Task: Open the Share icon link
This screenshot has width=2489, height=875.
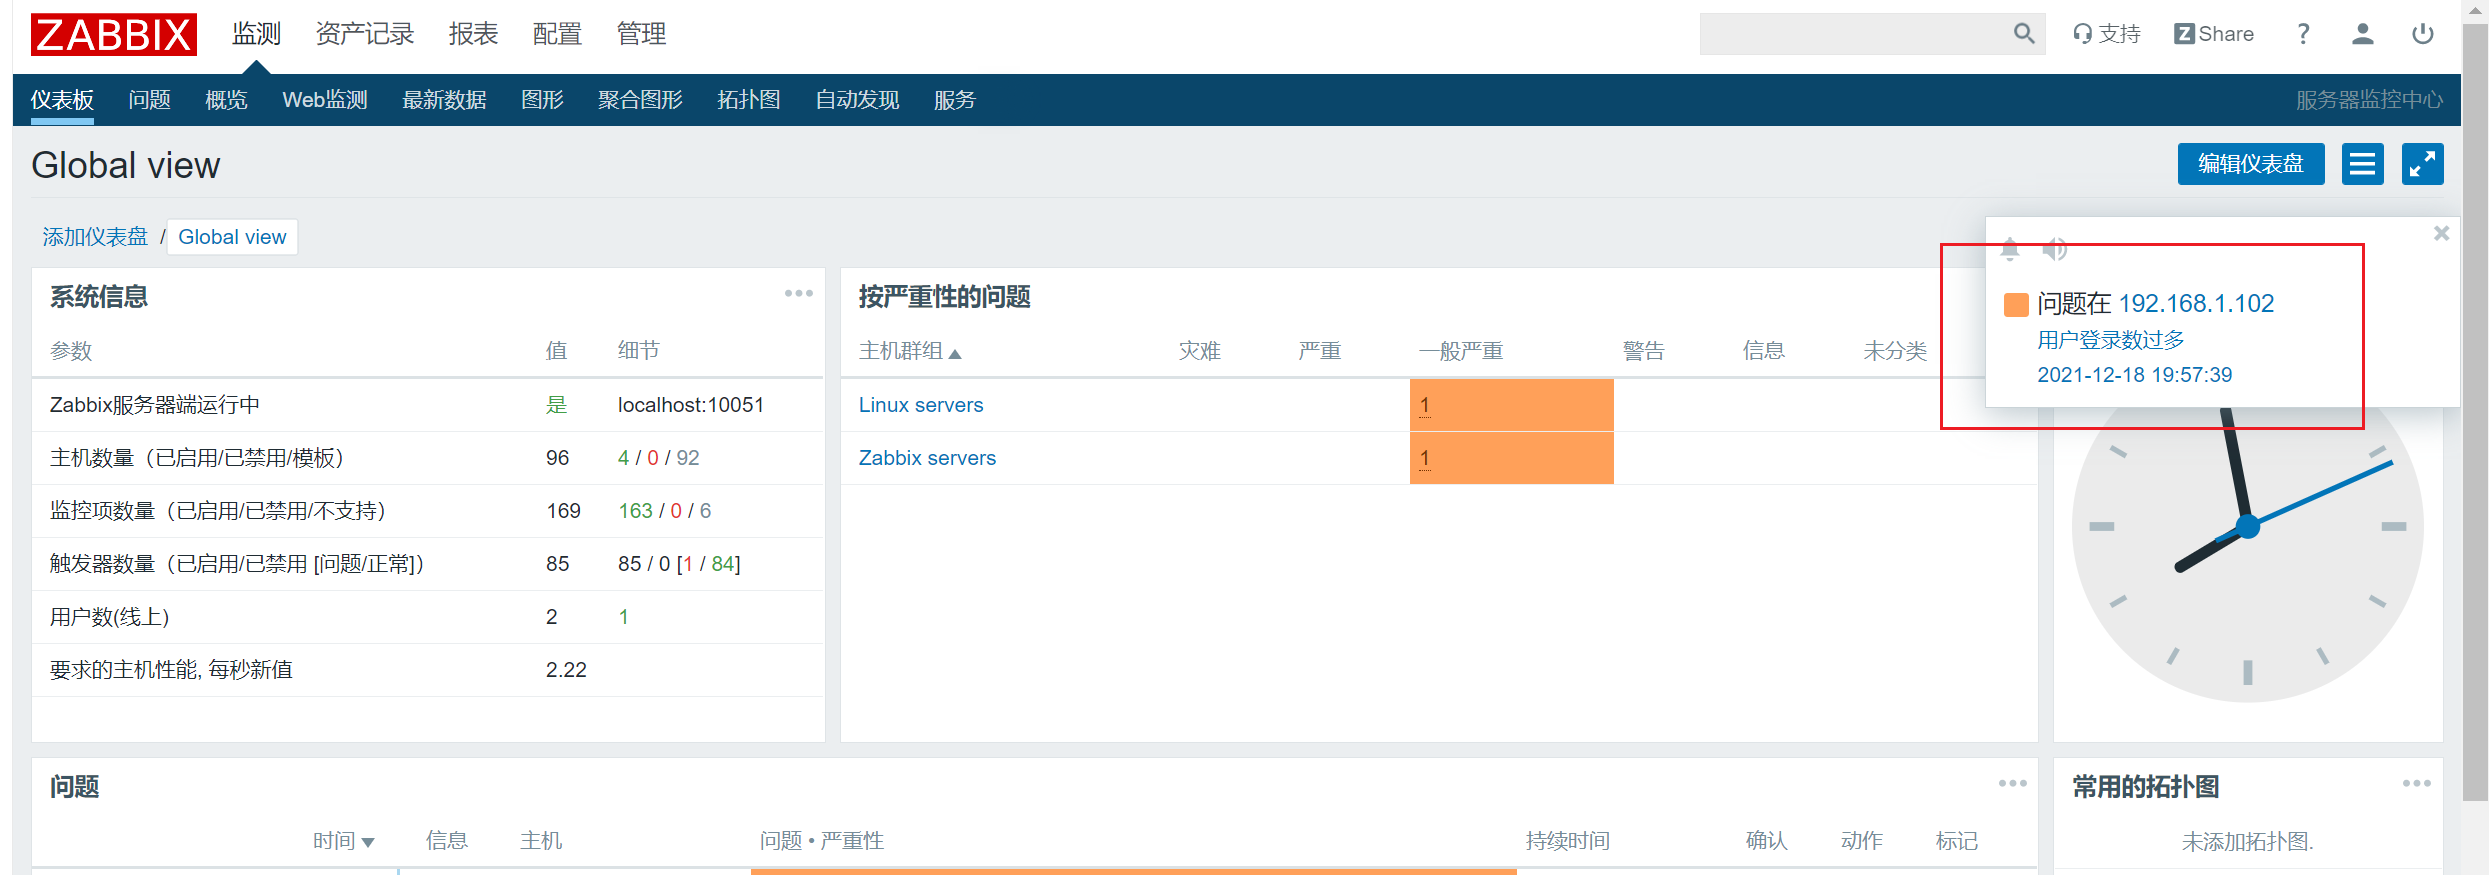Action: 2214,34
